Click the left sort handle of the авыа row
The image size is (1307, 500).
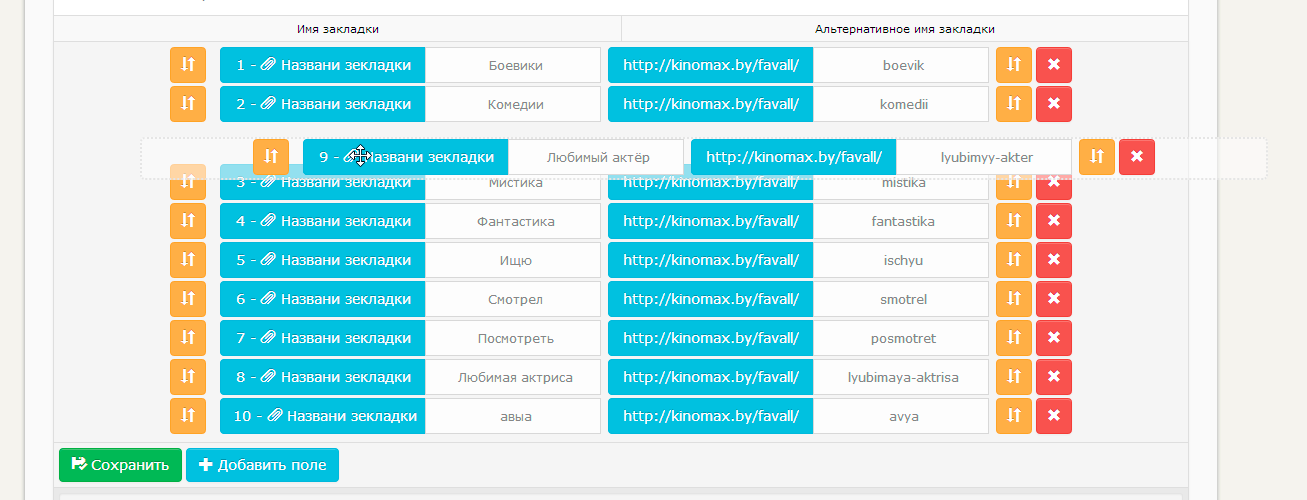click(187, 416)
